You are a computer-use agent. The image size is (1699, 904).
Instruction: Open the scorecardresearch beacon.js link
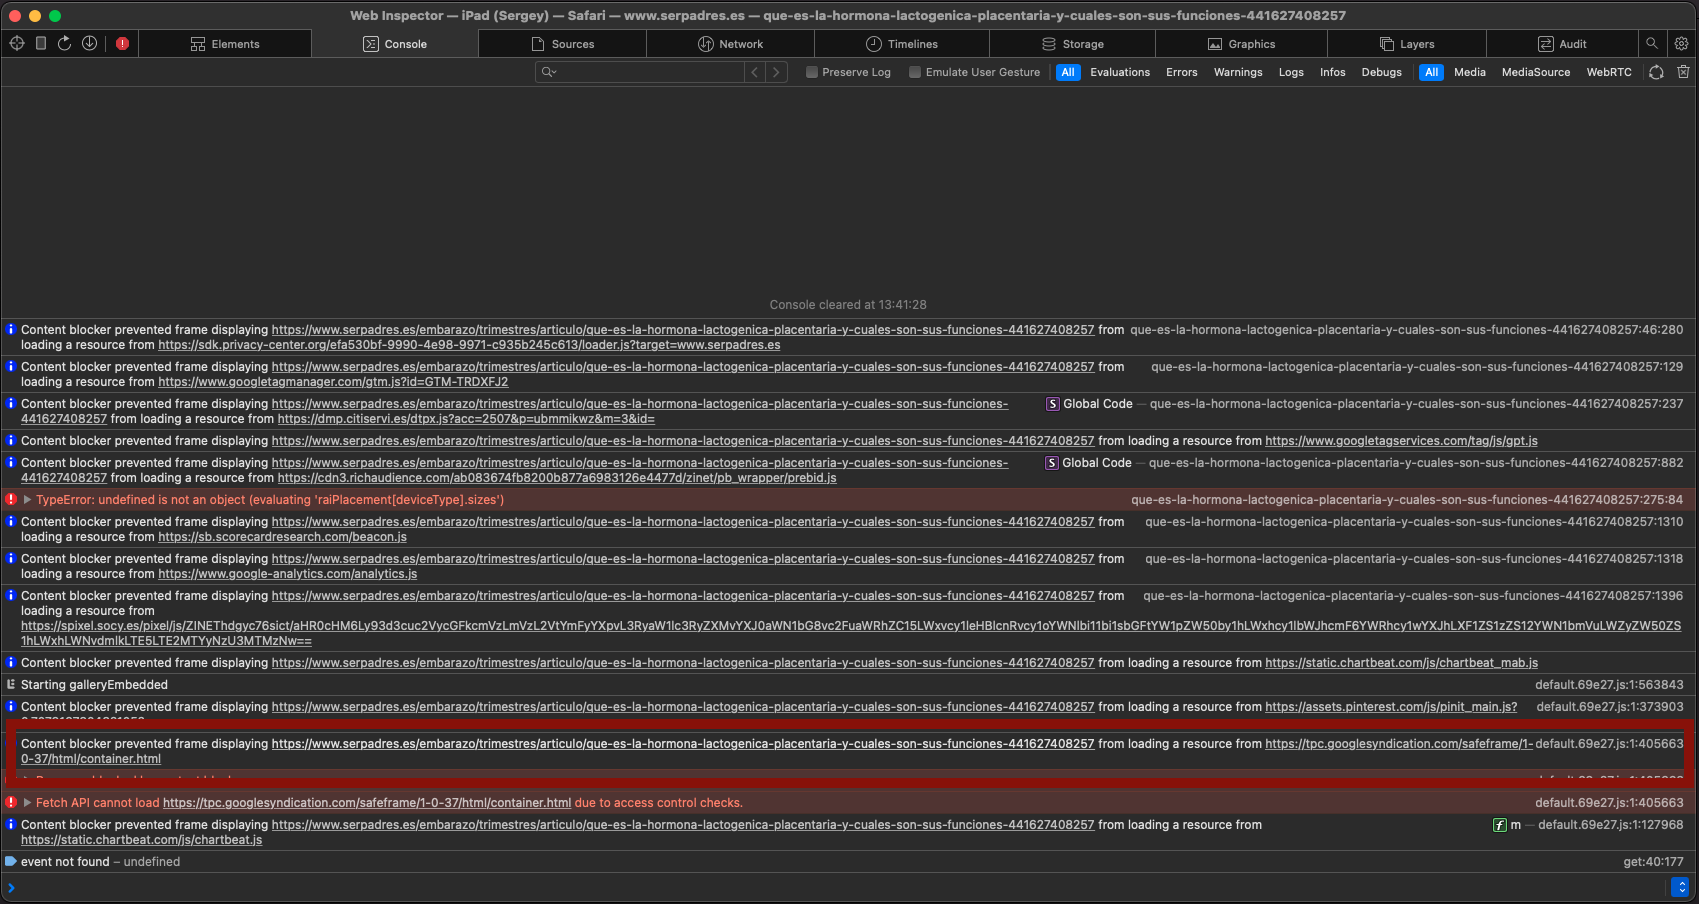[282, 537]
